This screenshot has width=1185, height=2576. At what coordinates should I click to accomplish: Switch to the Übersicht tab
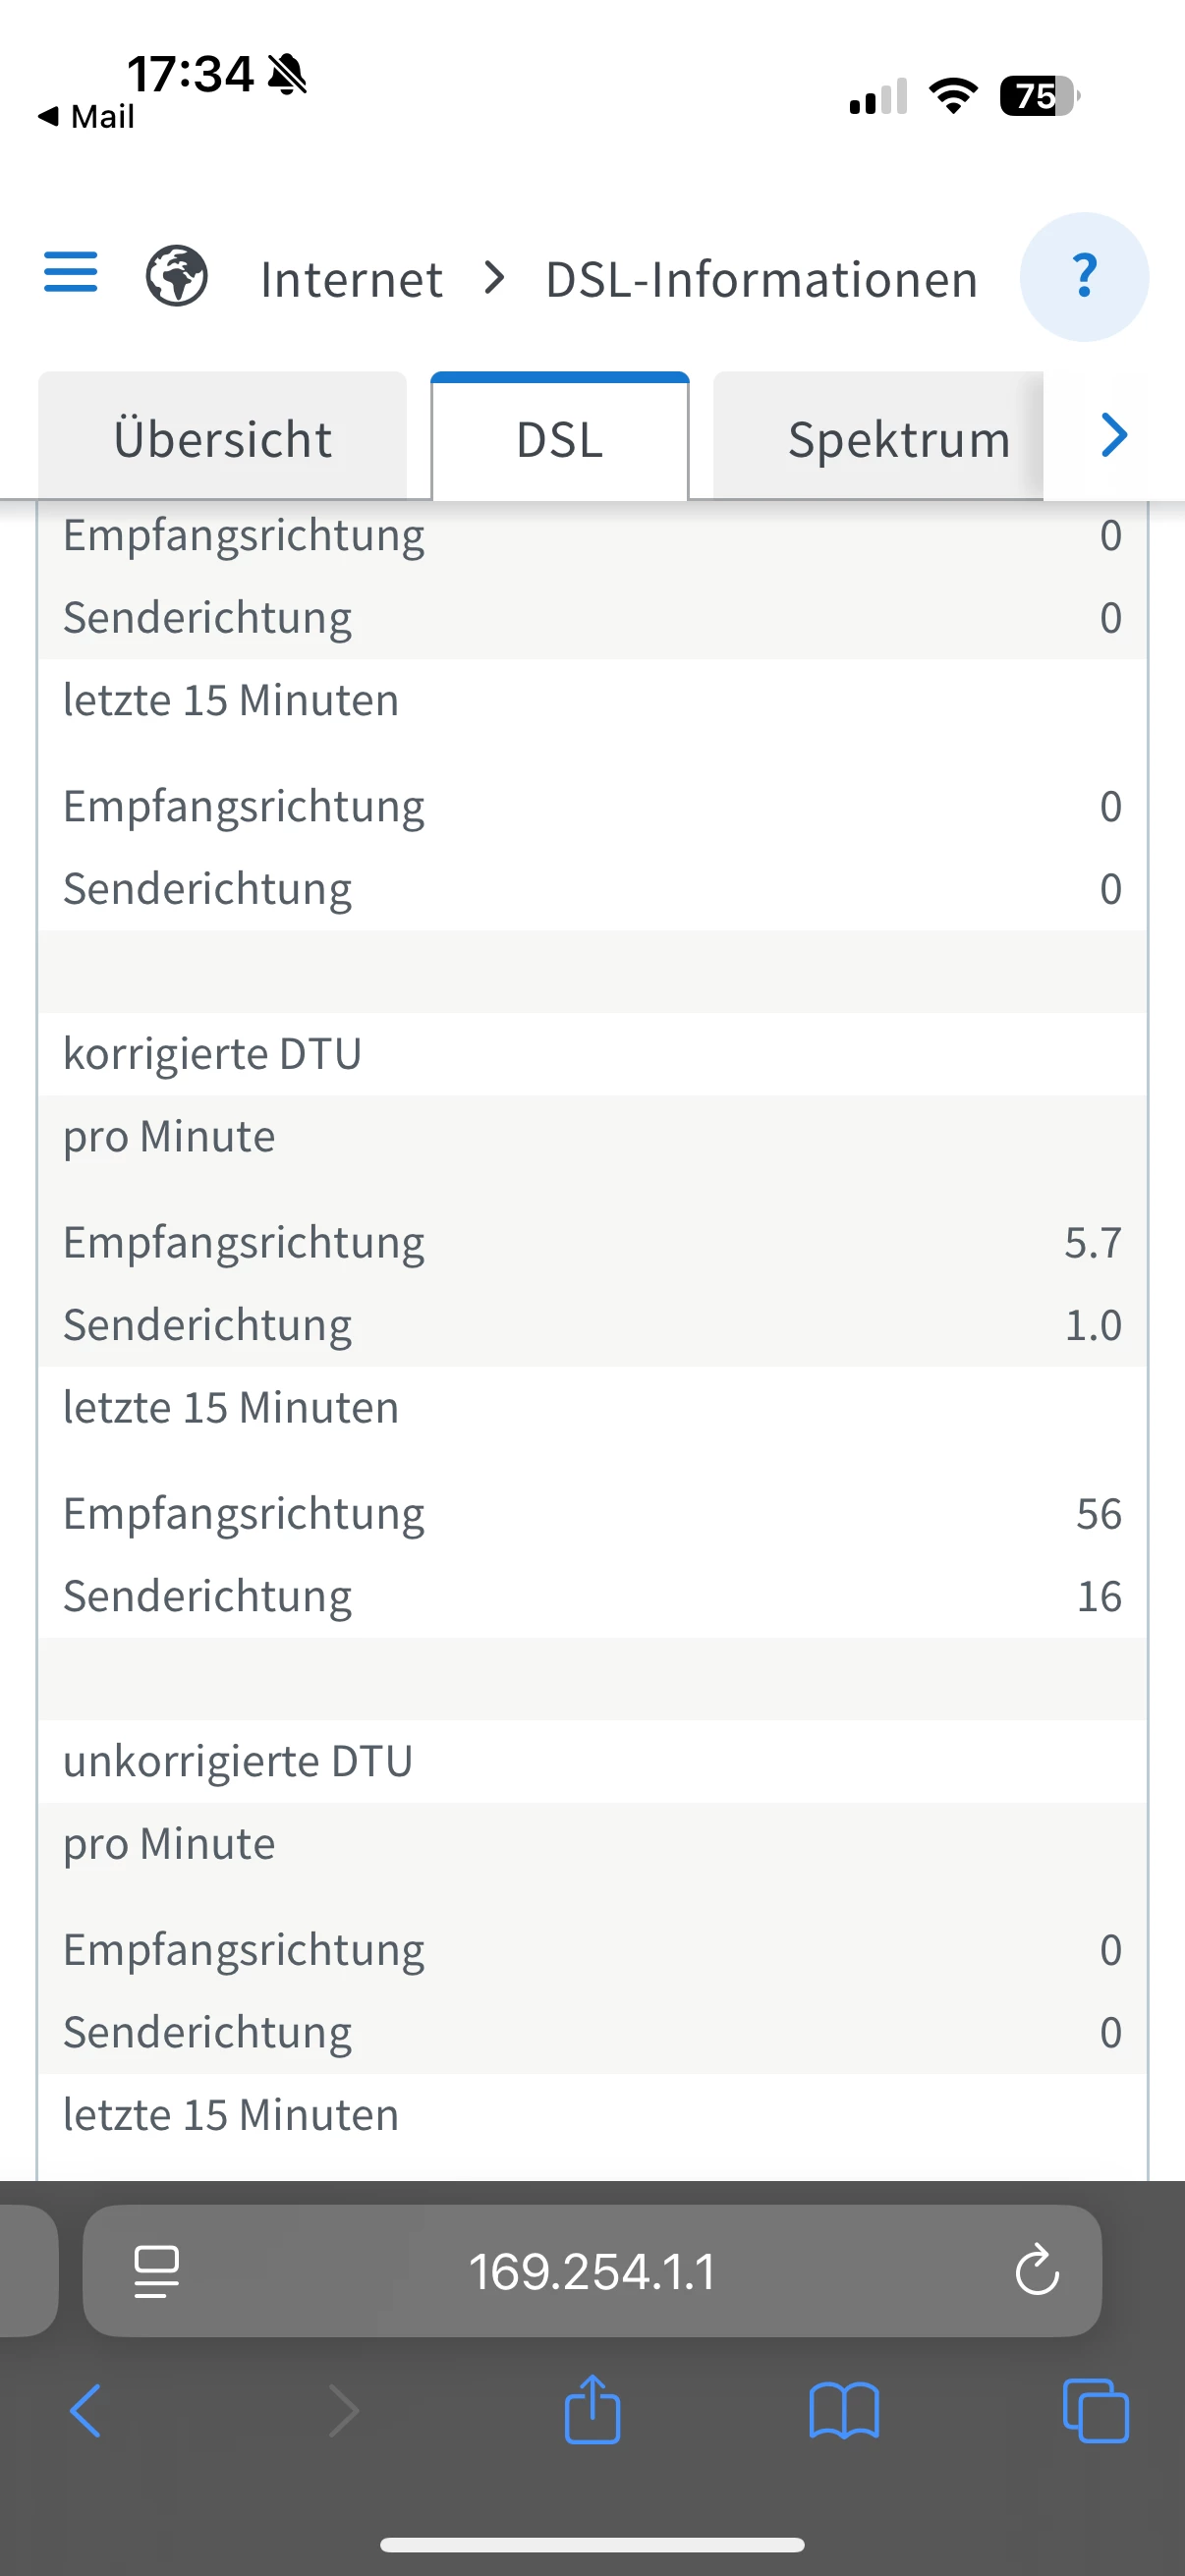coord(222,439)
